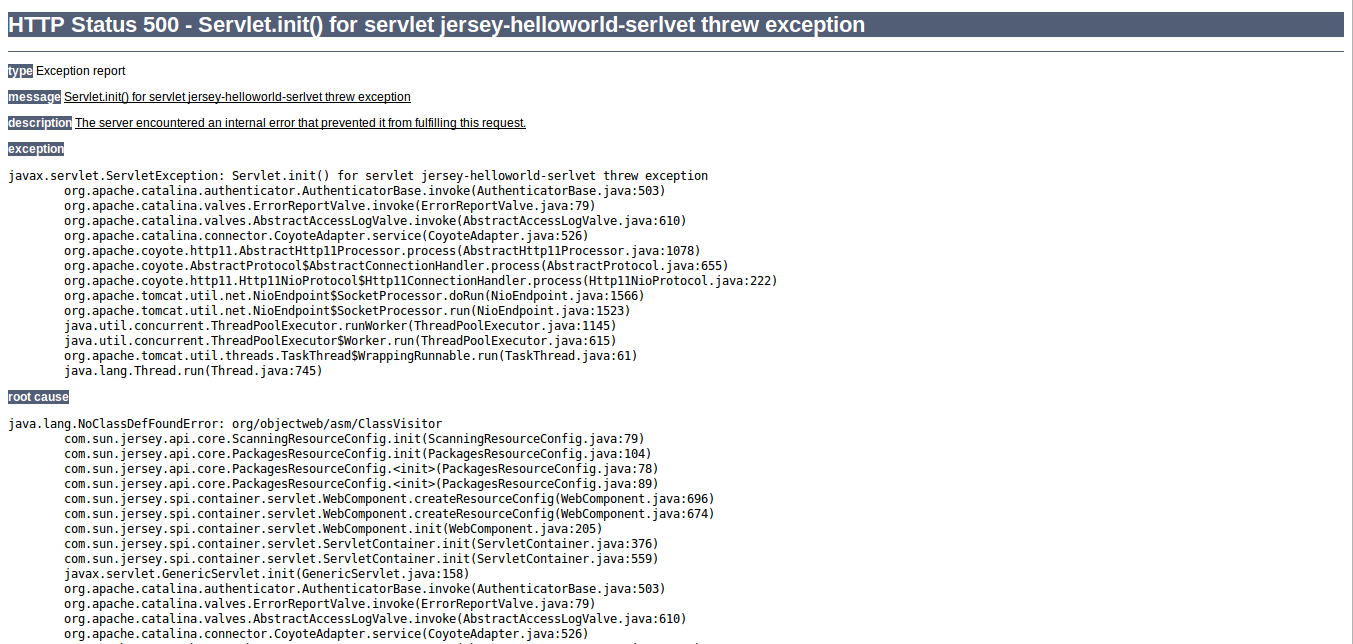Click the TaskThread$WrappingRunnable.run line

(350, 356)
